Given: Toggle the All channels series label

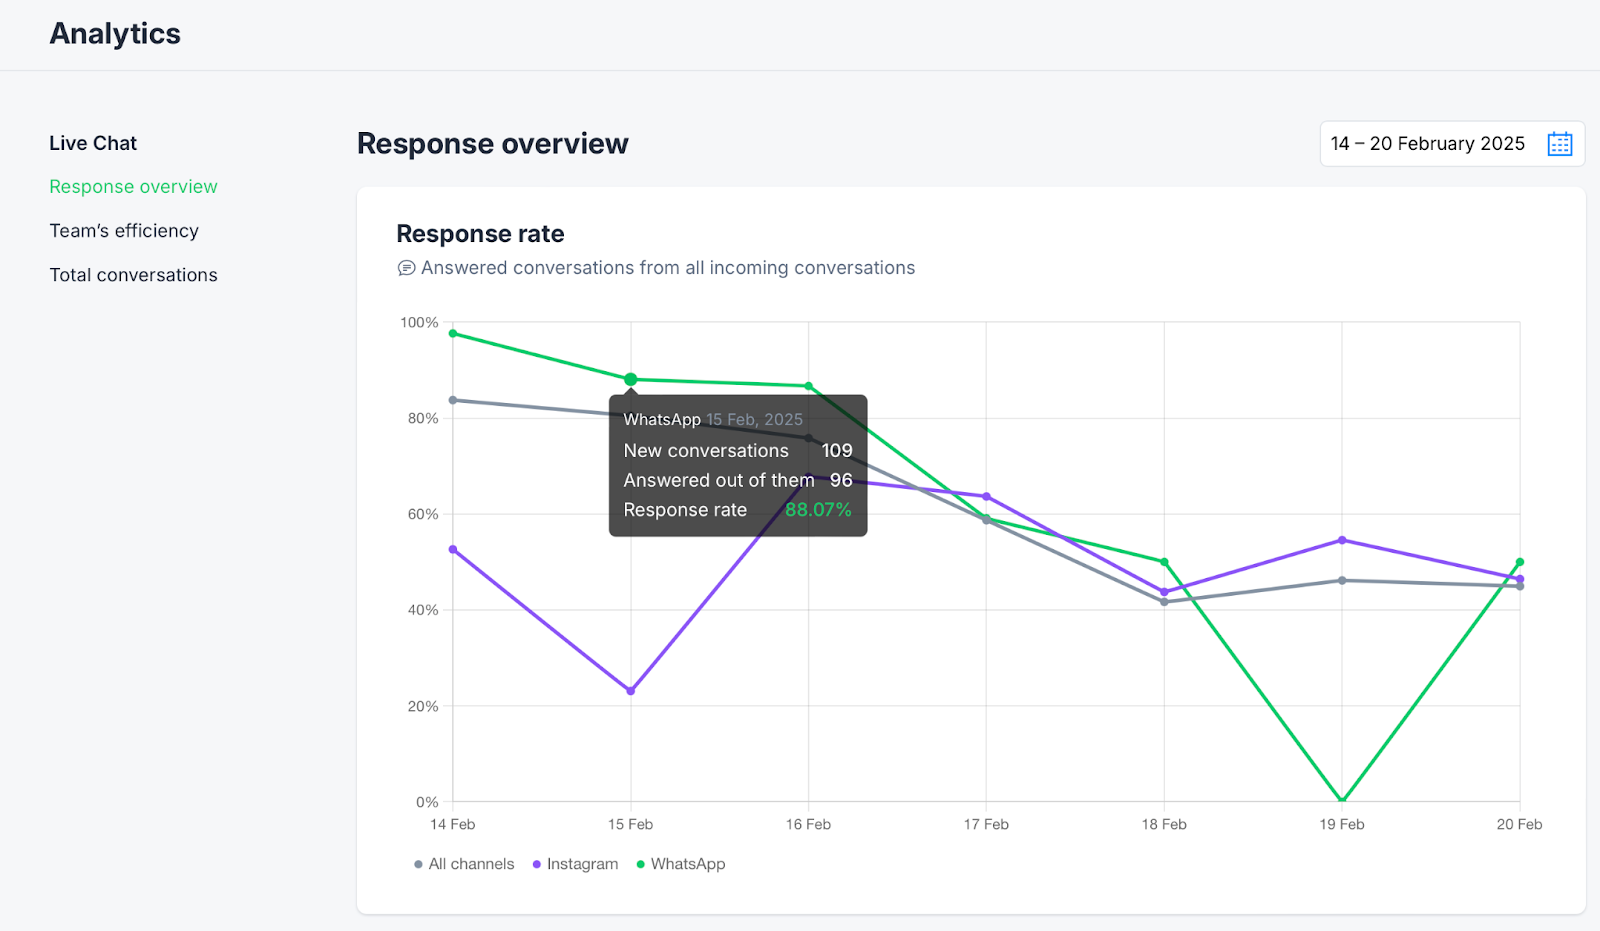Looking at the screenshot, I should coord(471,864).
